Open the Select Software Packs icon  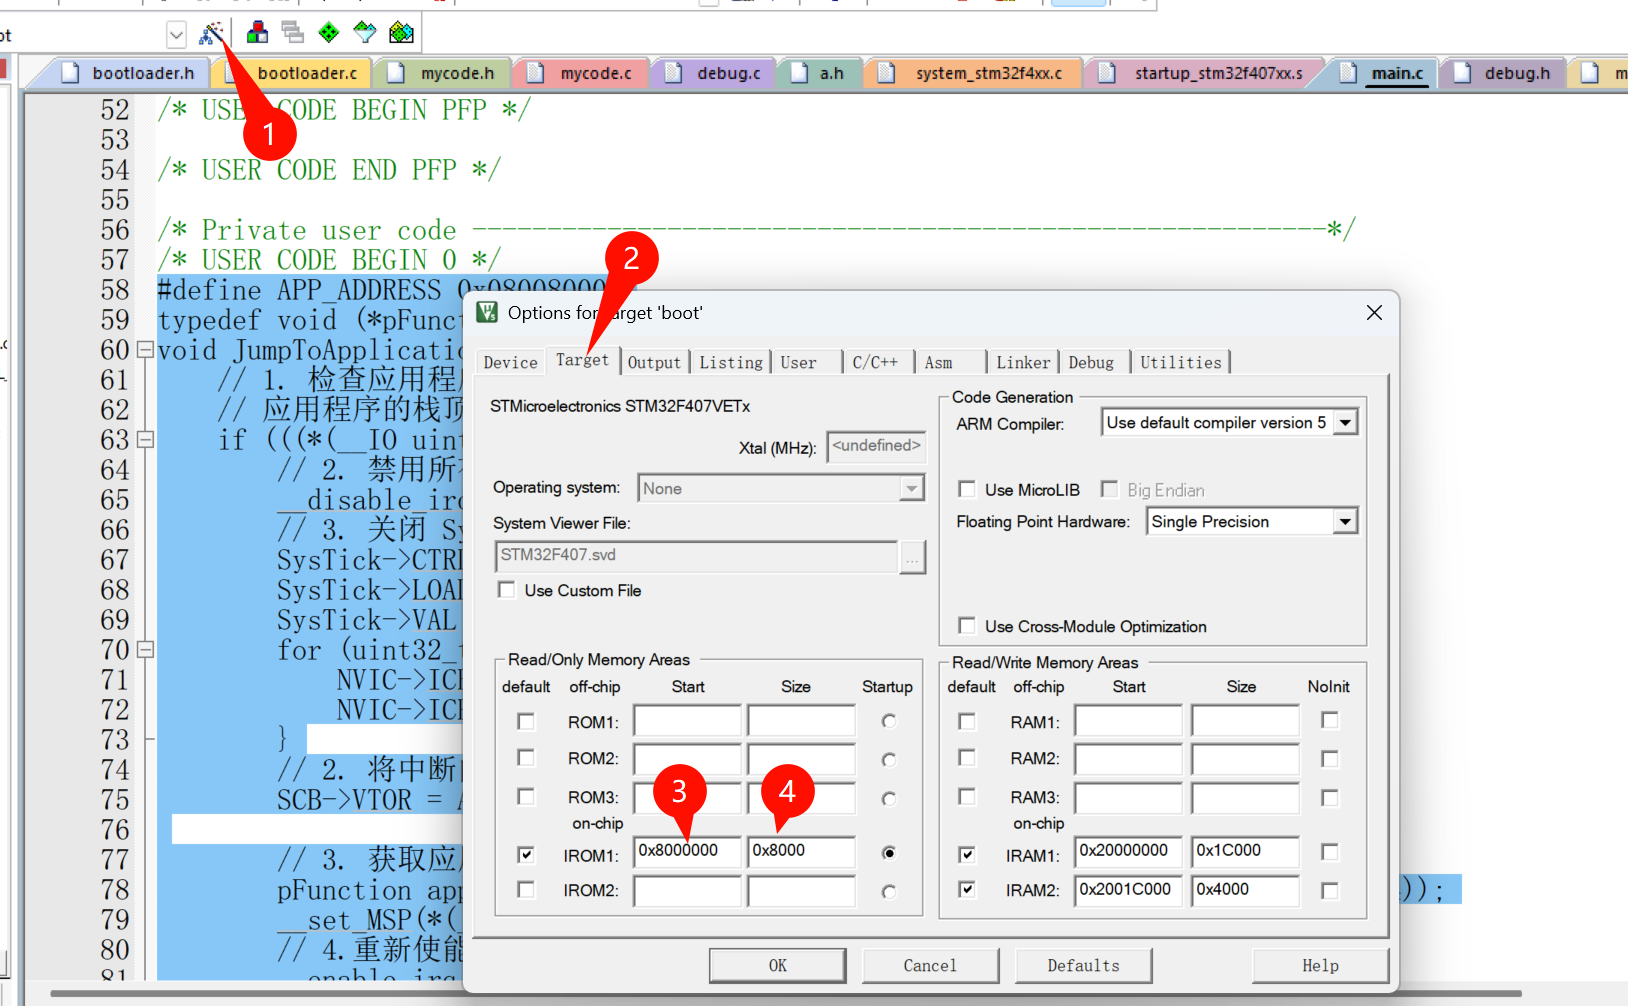click(365, 33)
